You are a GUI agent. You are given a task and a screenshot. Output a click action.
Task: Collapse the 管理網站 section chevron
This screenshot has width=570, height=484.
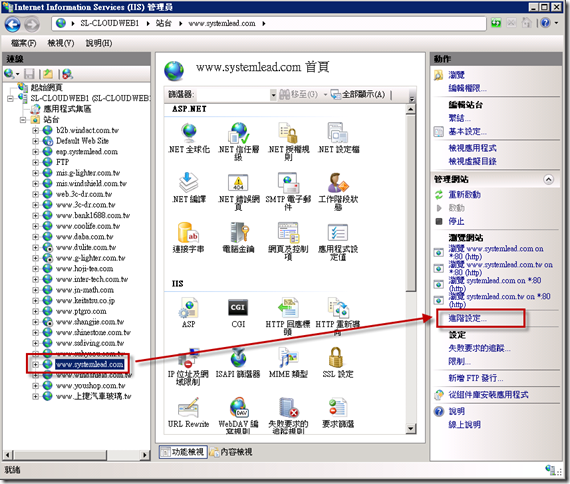[548, 179]
